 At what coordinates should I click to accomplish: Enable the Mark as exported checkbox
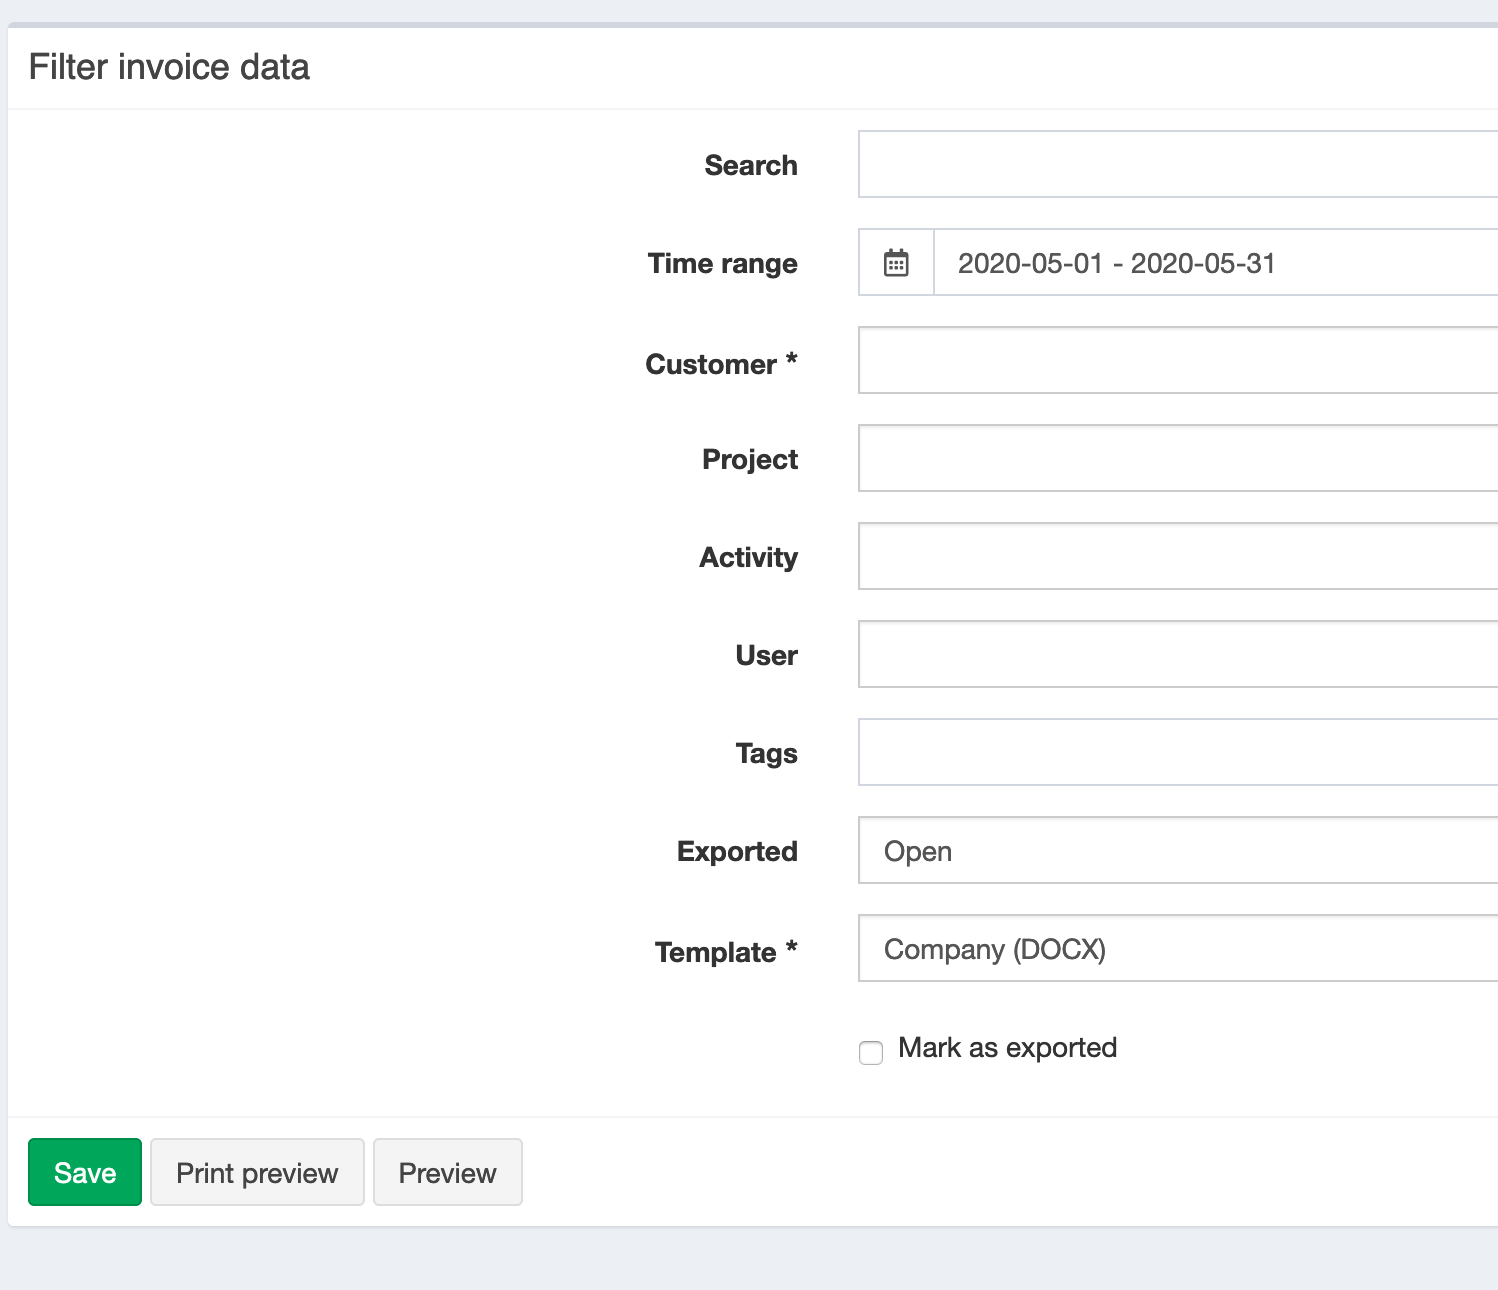tap(870, 1052)
